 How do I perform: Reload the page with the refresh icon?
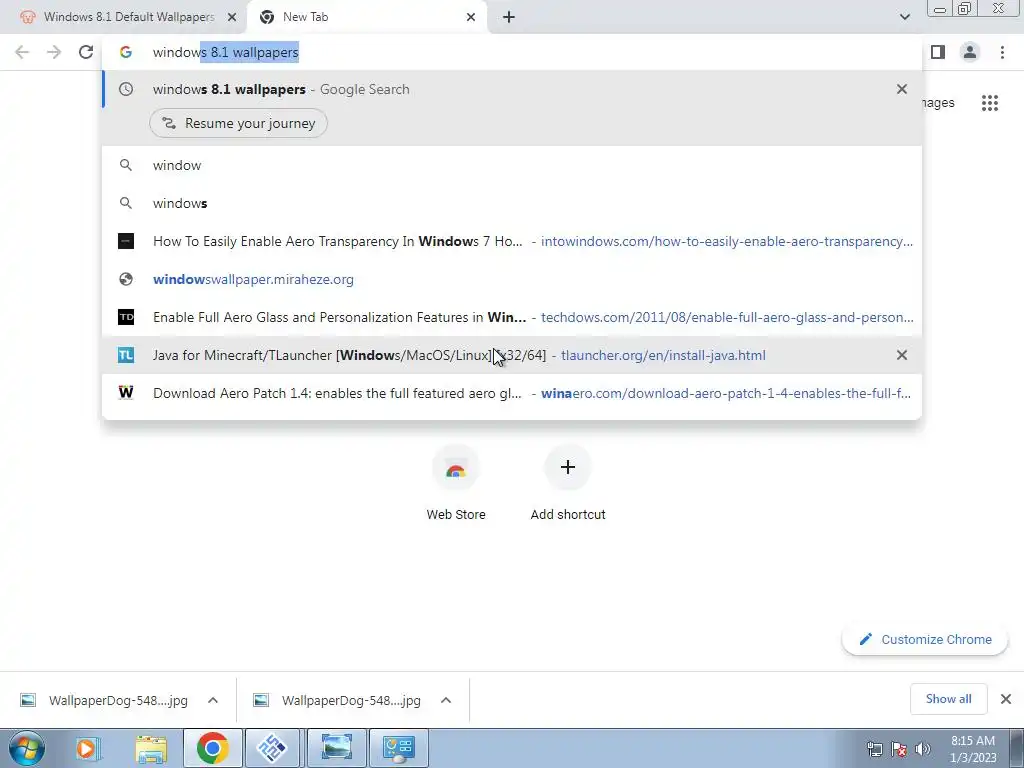86,52
